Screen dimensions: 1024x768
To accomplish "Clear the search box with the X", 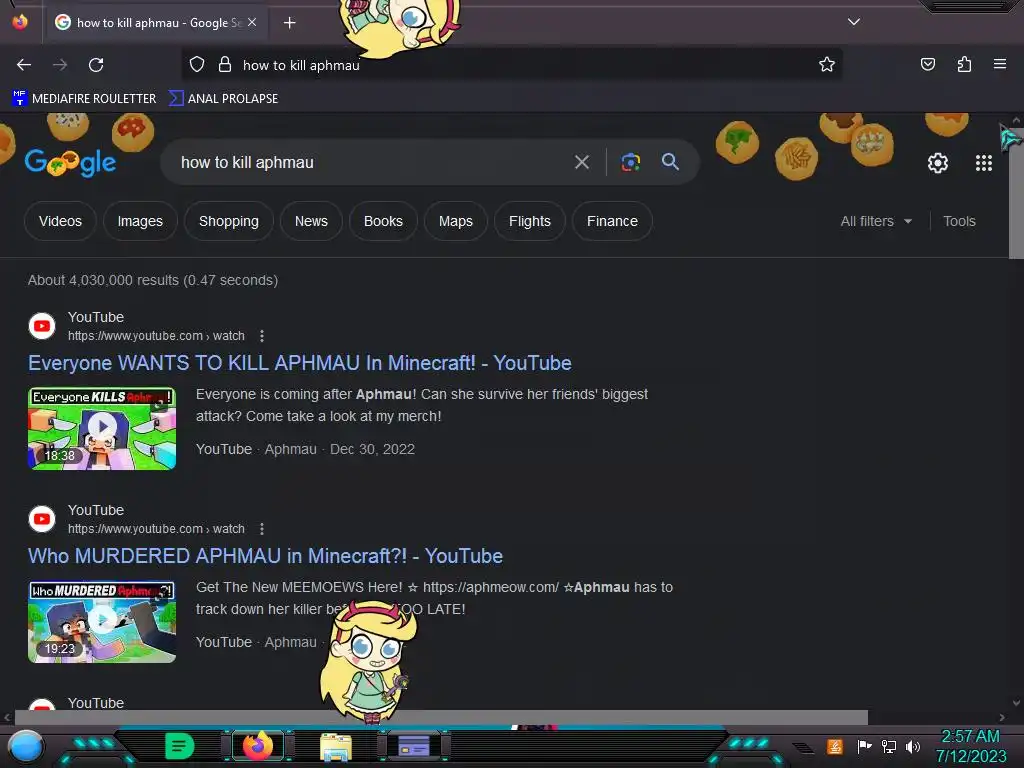I will (x=581, y=162).
